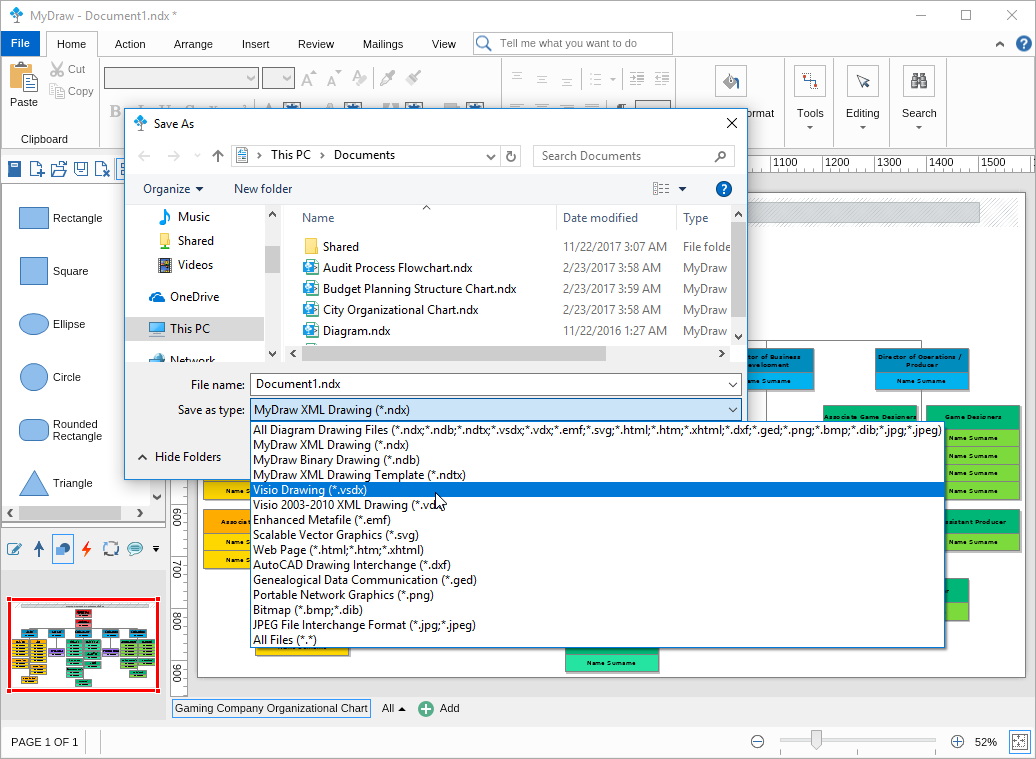Choose Visio Drawing (*.vsdx) from list
This screenshot has height=759, width=1036.
click(x=597, y=490)
